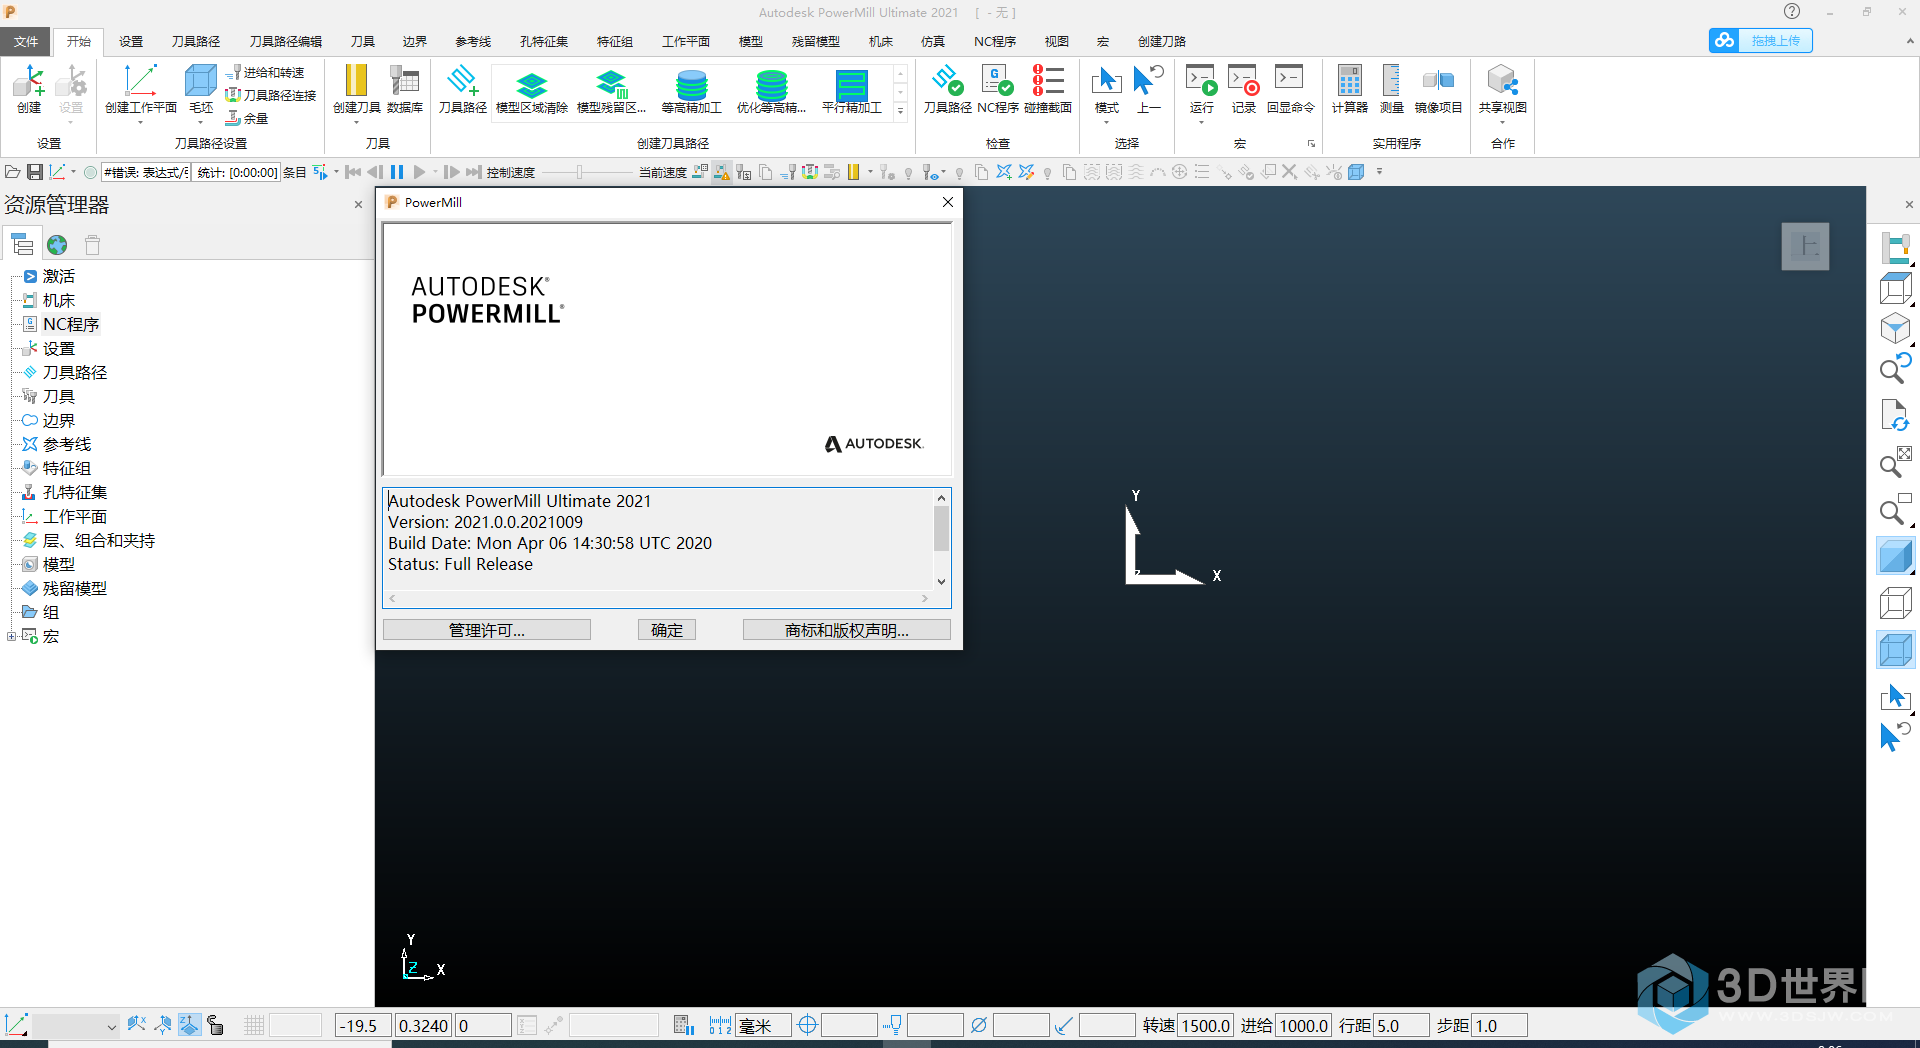Viewport: 1920px width, 1048px height.
Task: Open the 文件 file menu
Action: (26, 41)
